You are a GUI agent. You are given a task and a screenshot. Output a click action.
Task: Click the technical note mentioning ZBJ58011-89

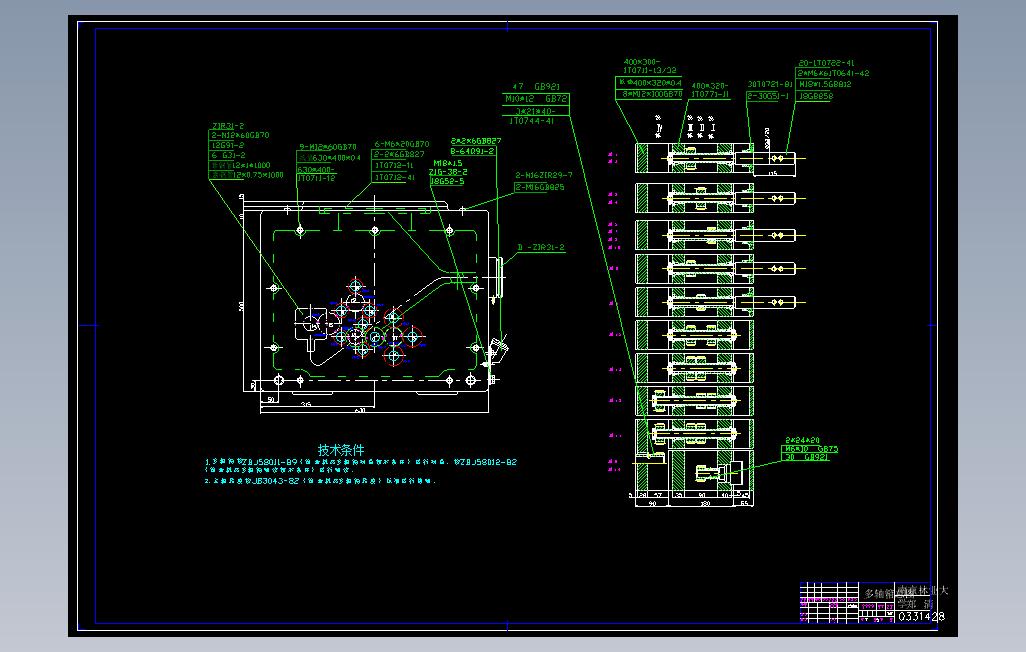coord(361,465)
